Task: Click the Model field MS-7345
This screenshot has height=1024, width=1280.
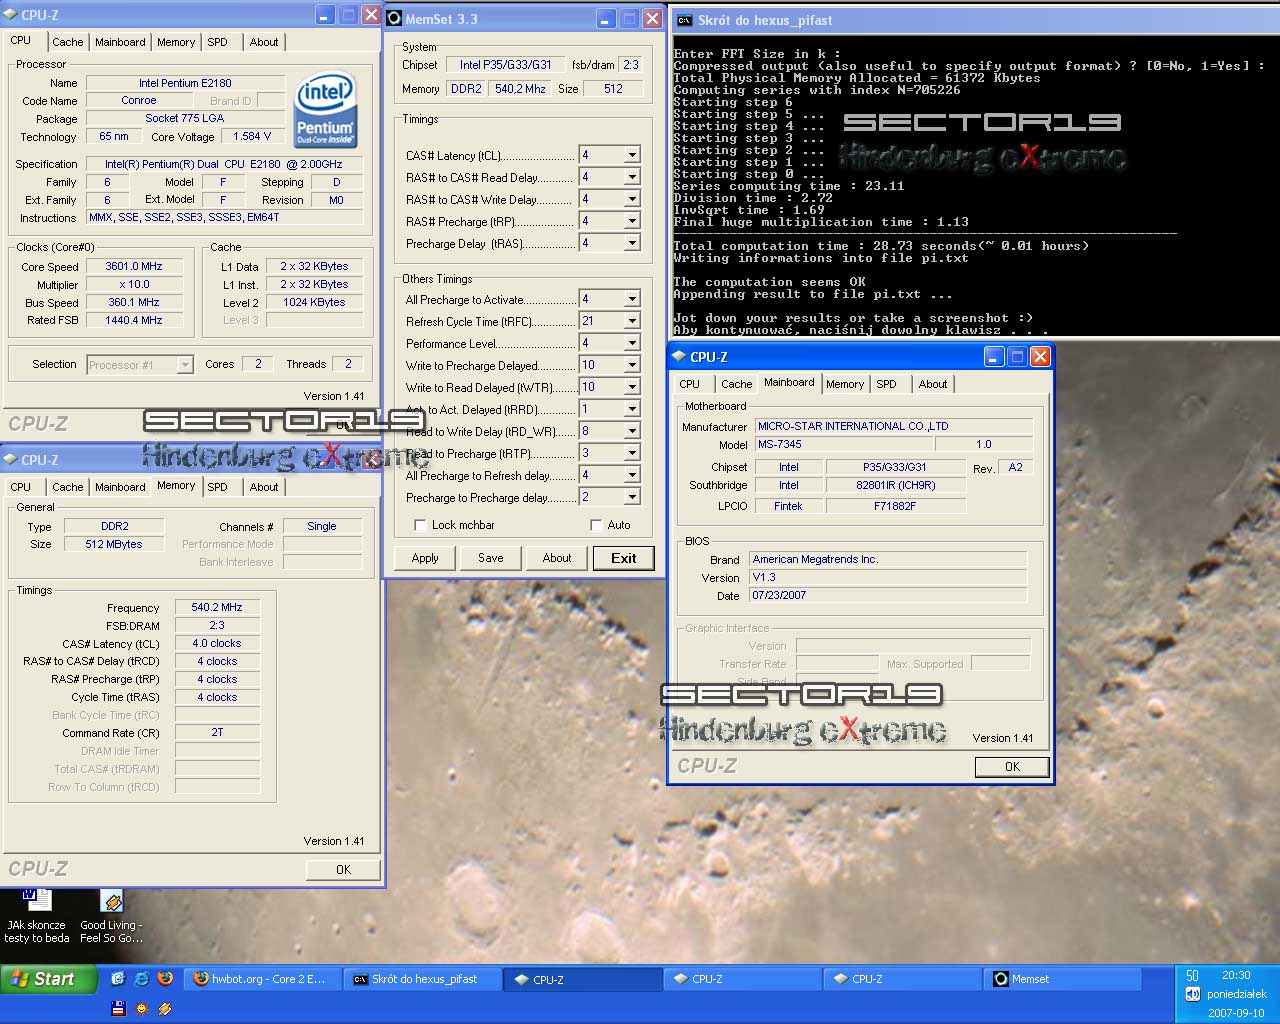Action: pos(844,444)
